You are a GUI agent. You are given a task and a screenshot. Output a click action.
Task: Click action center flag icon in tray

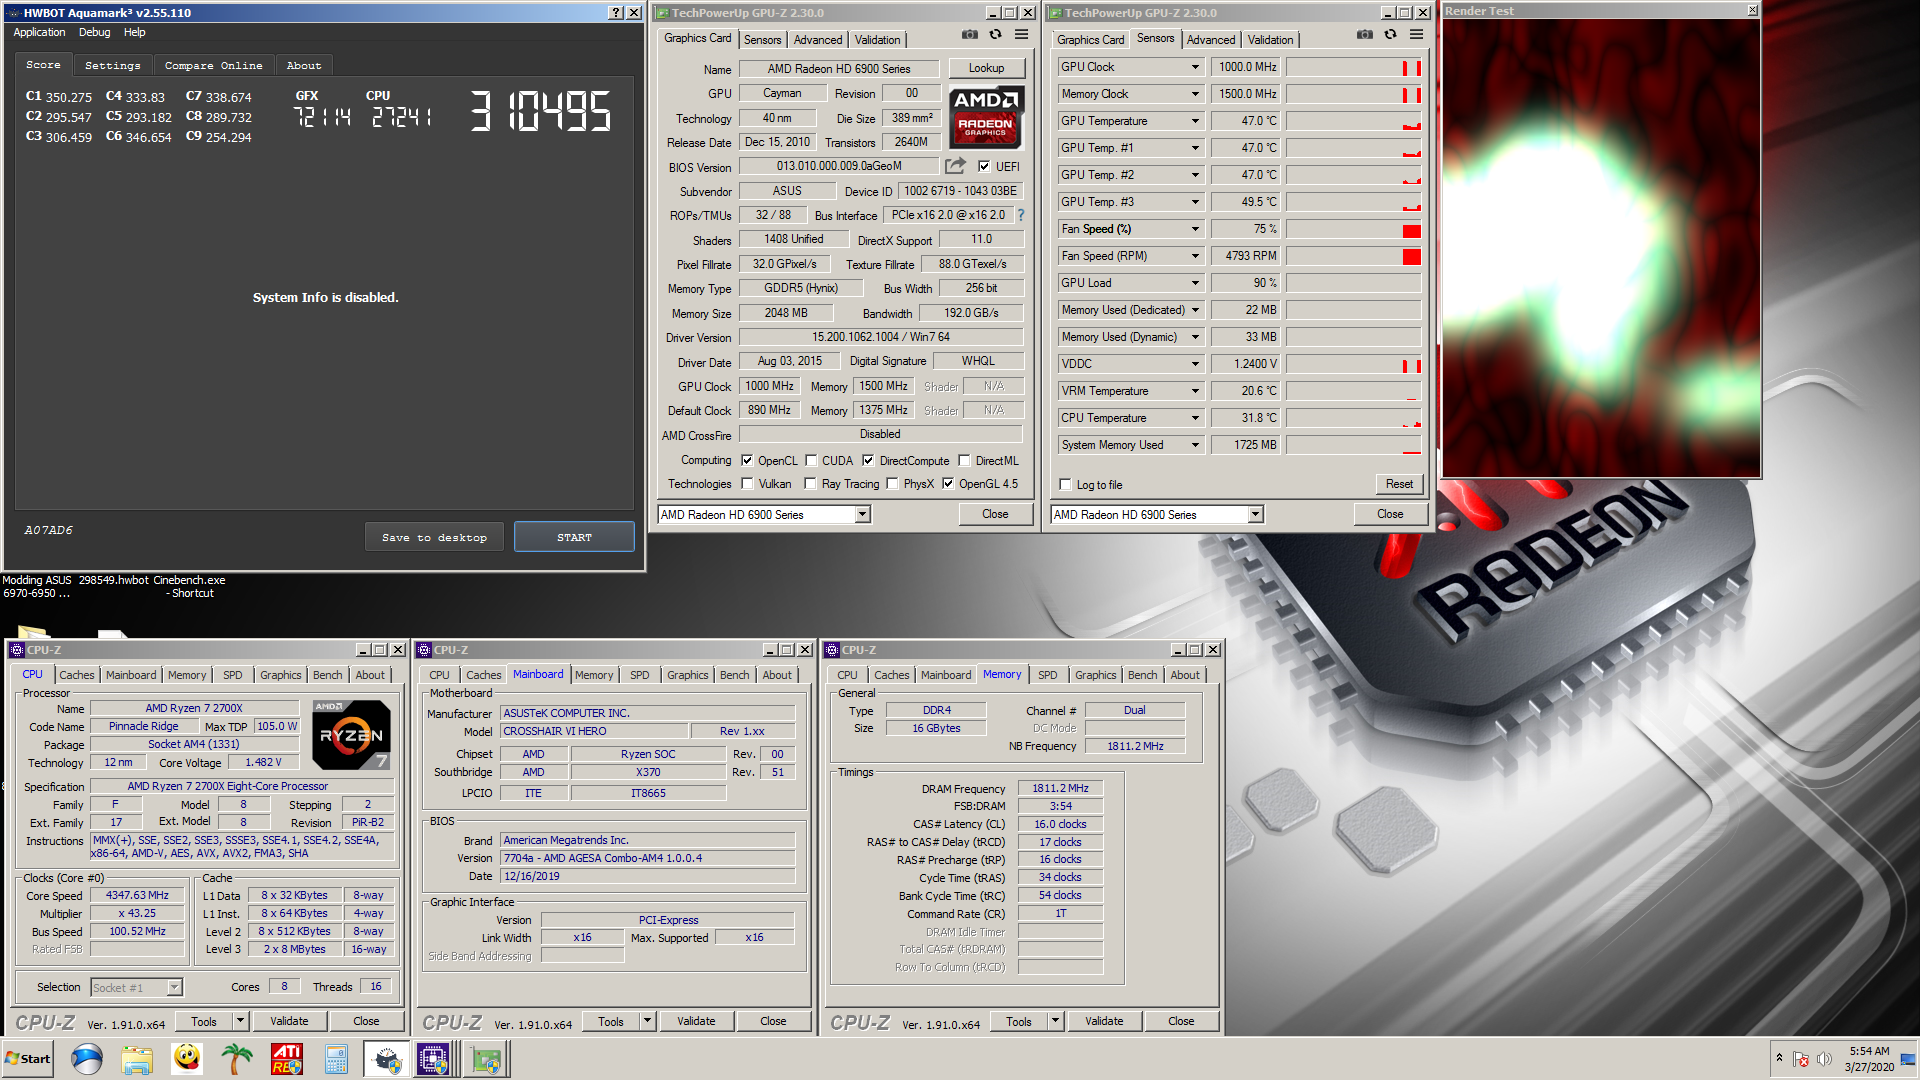1801,1059
